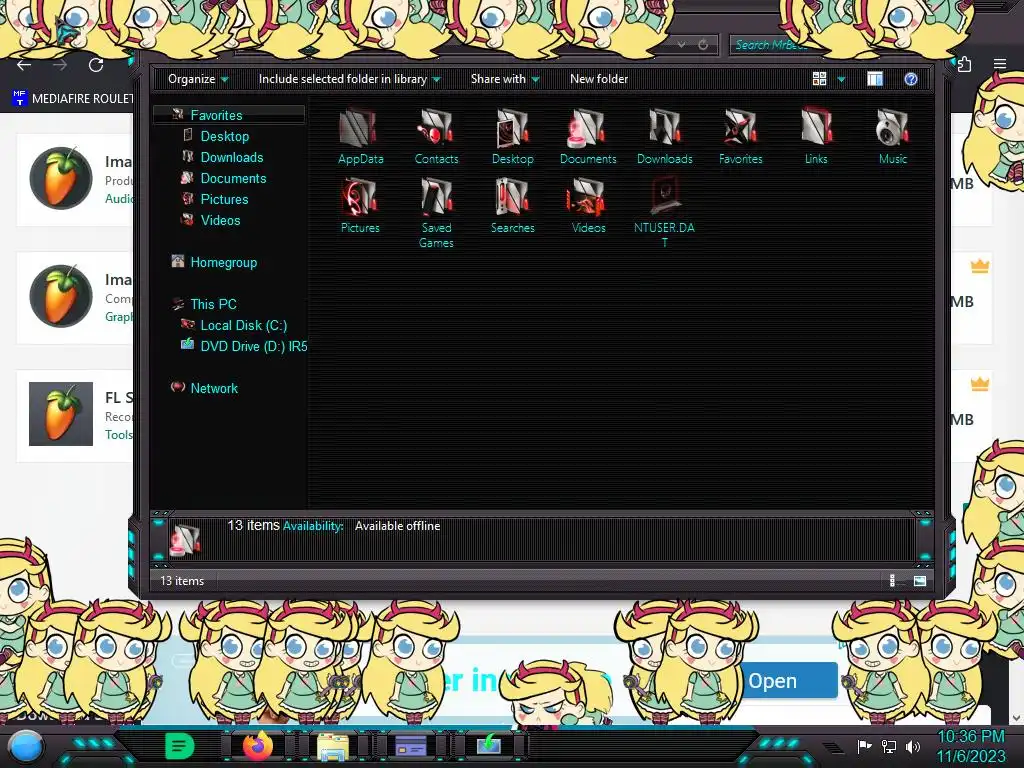Open the green notes app in taskbar
The image size is (1024, 768).
coord(180,746)
